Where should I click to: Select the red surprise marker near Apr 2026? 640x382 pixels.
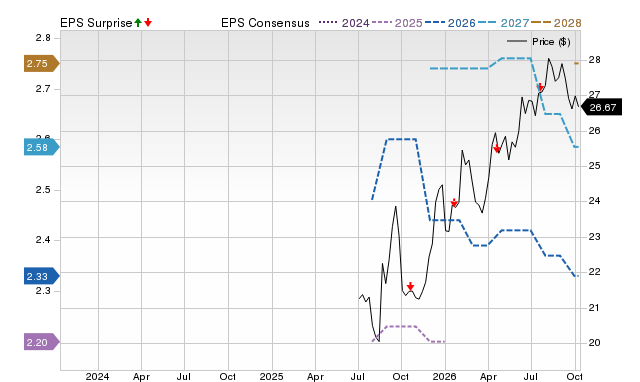tap(497, 149)
